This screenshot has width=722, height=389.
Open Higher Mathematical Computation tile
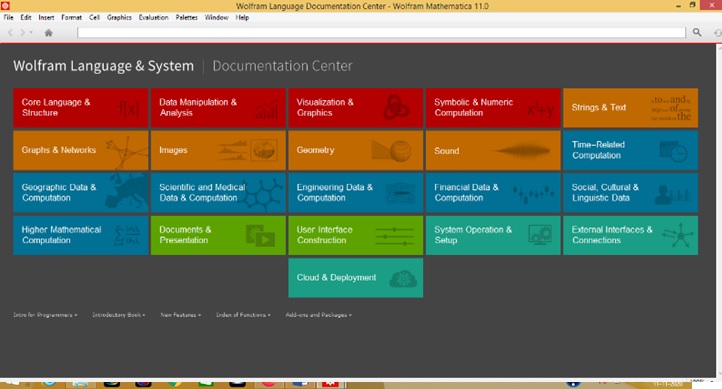(x=81, y=235)
